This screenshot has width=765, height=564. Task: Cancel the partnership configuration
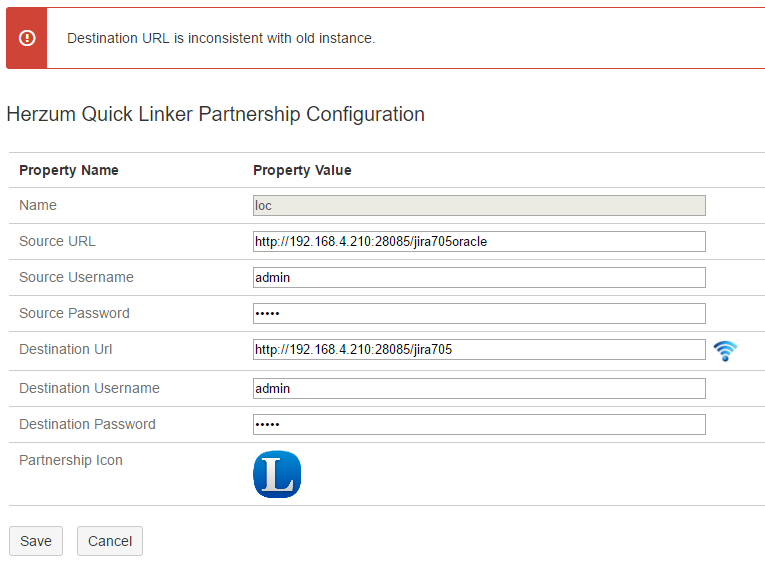click(x=110, y=541)
